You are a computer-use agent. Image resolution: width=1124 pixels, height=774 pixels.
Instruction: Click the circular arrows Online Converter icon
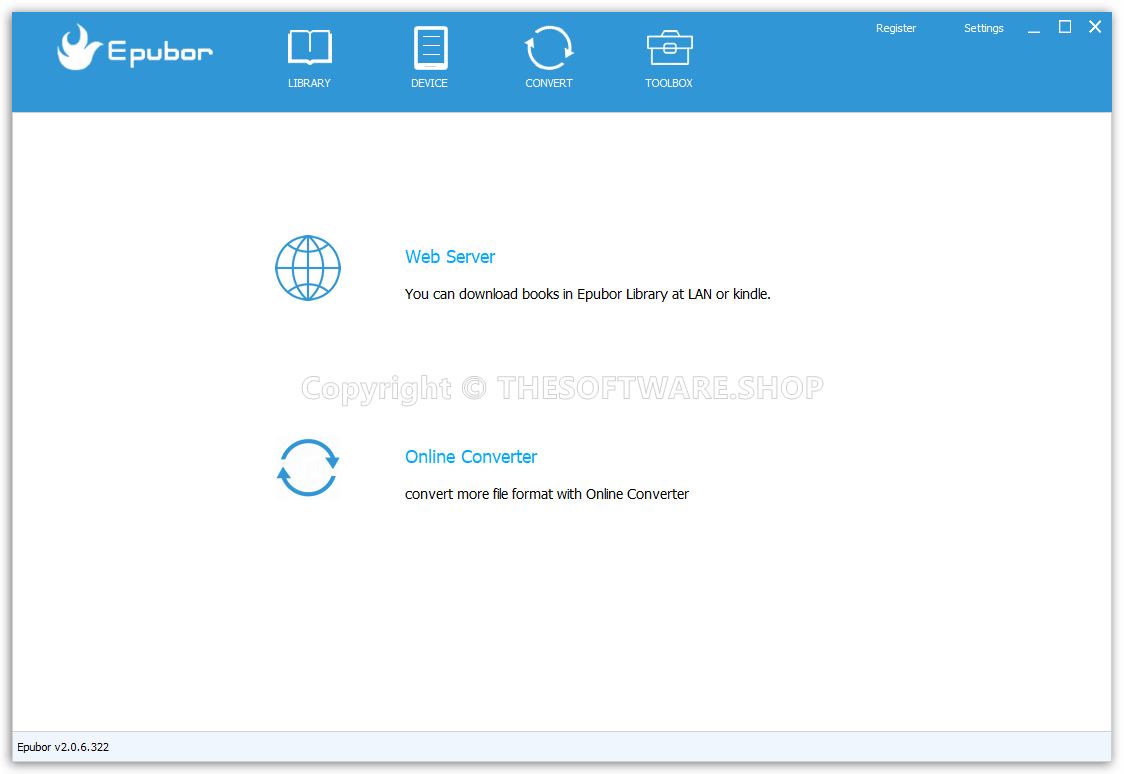point(308,468)
